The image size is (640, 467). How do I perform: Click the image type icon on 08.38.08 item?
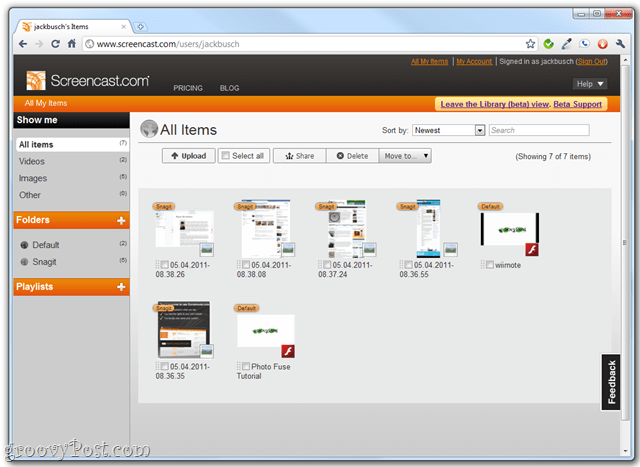coord(288,249)
